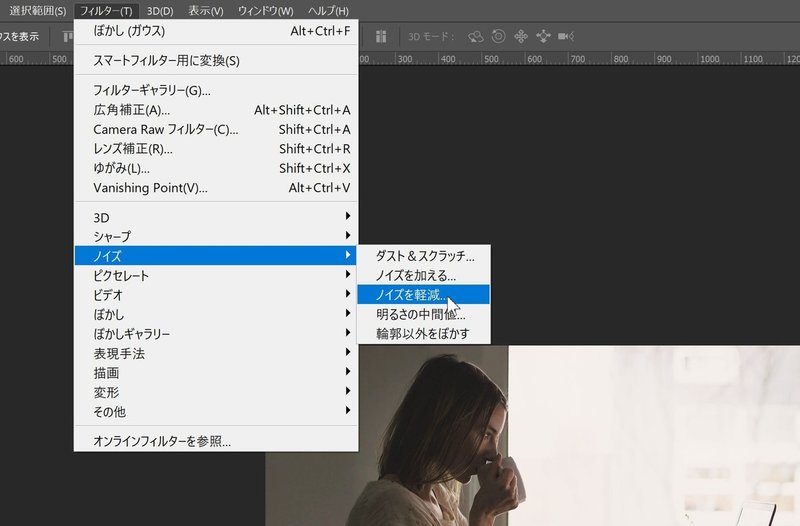Choose ノイズを加える... filter
Image resolution: width=800 pixels, height=526 pixels.
pos(423,275)
